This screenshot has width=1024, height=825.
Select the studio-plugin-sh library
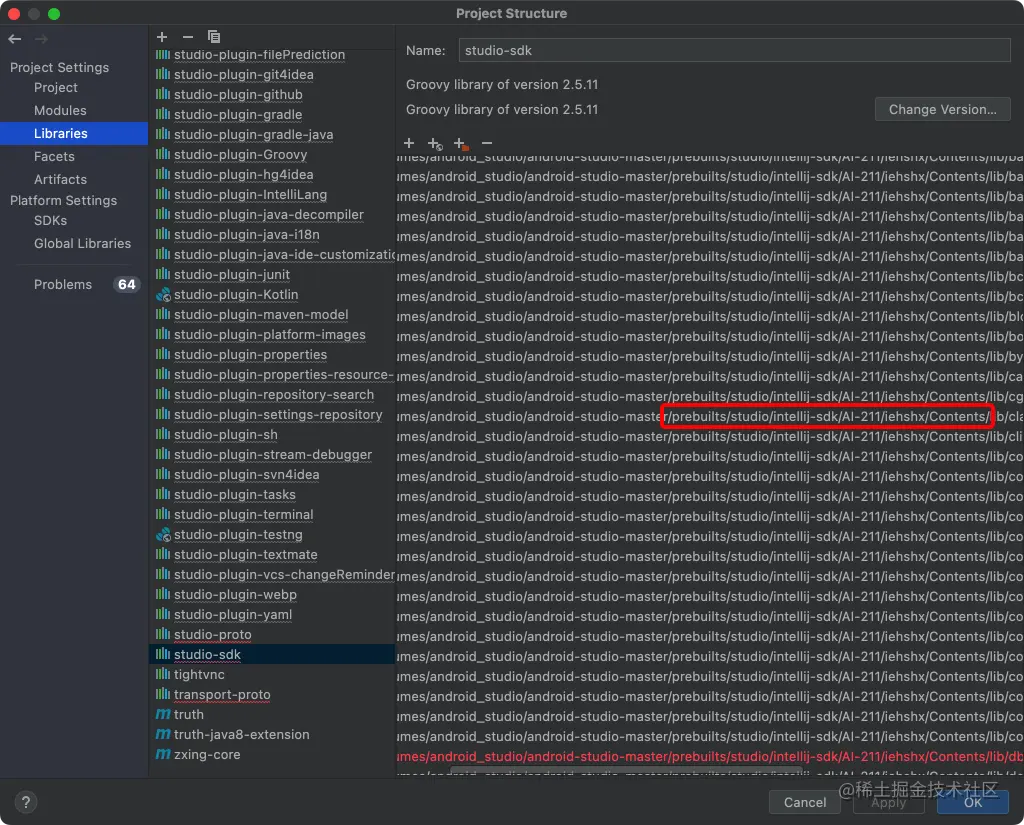pyautogui.click(x=225, y=434)
